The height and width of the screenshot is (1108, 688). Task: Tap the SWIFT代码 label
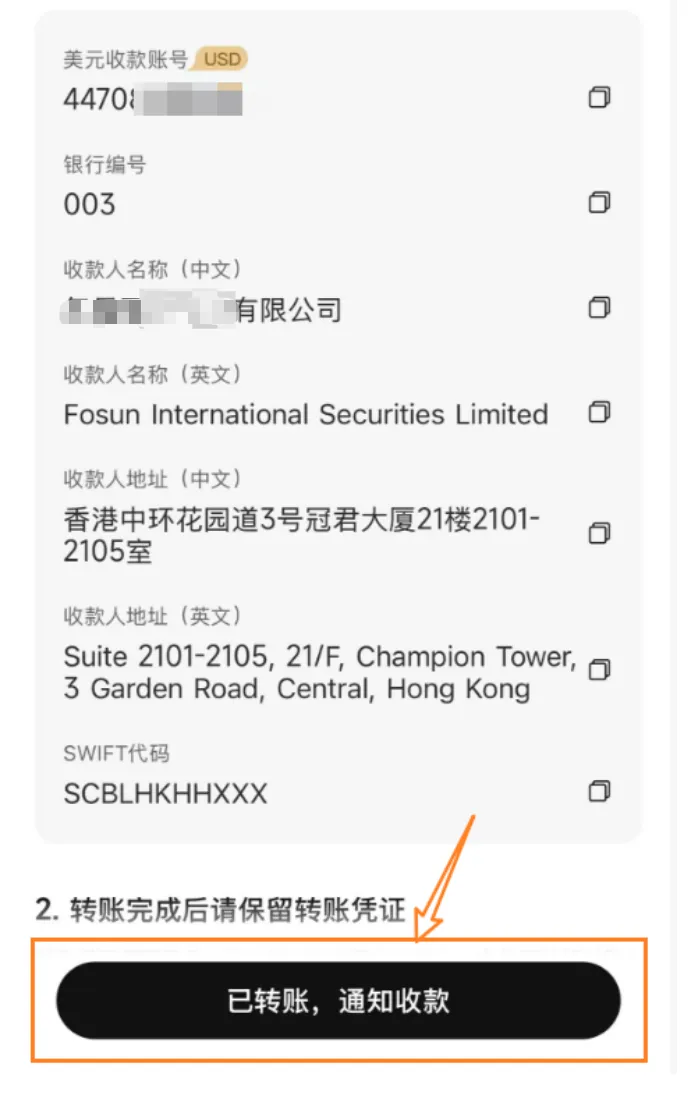117,753
